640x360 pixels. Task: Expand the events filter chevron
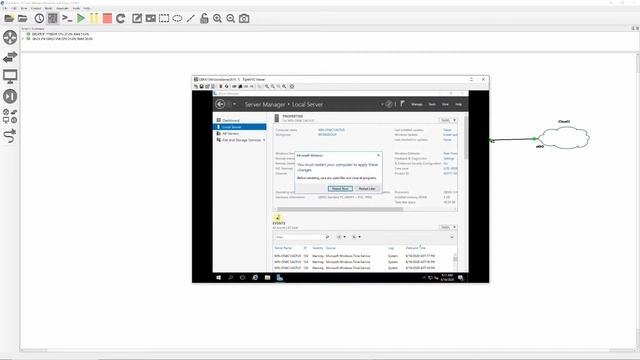(452, 237)
